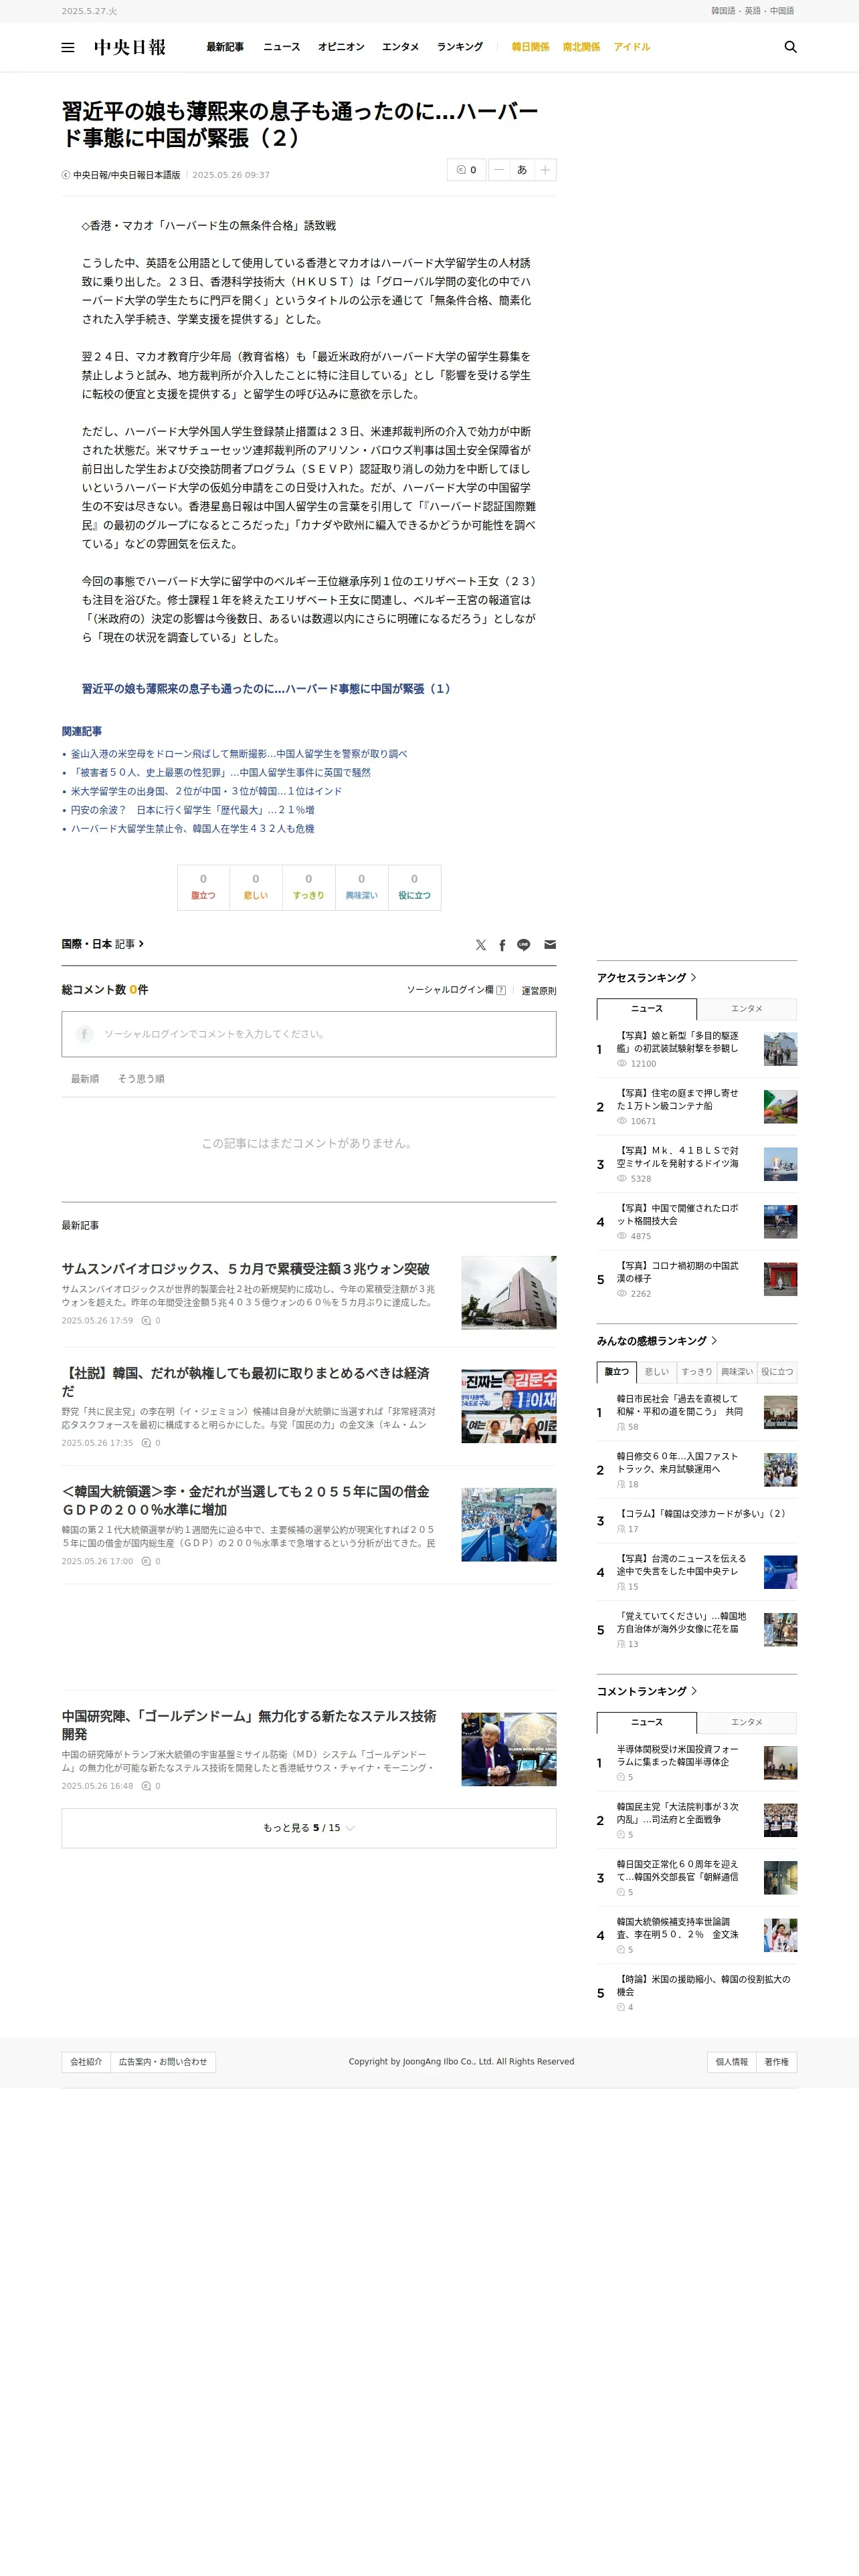Open 韓日関係 in the top navigation

click(530, 47)
